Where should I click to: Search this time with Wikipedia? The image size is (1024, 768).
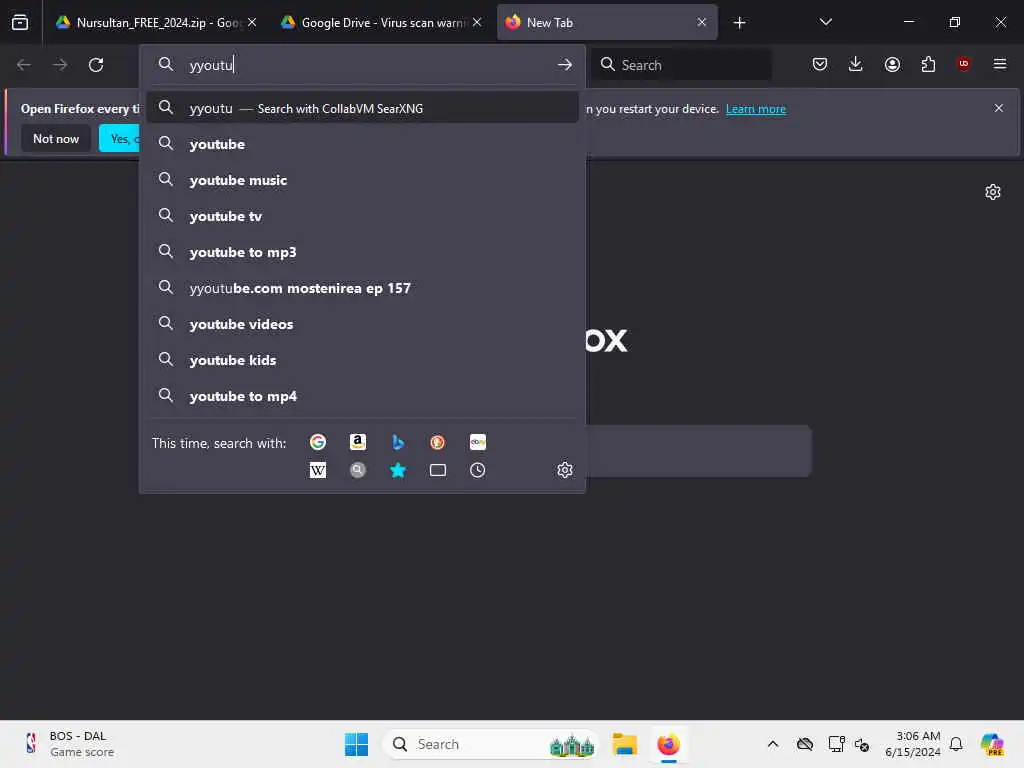(x=318, y=470)
